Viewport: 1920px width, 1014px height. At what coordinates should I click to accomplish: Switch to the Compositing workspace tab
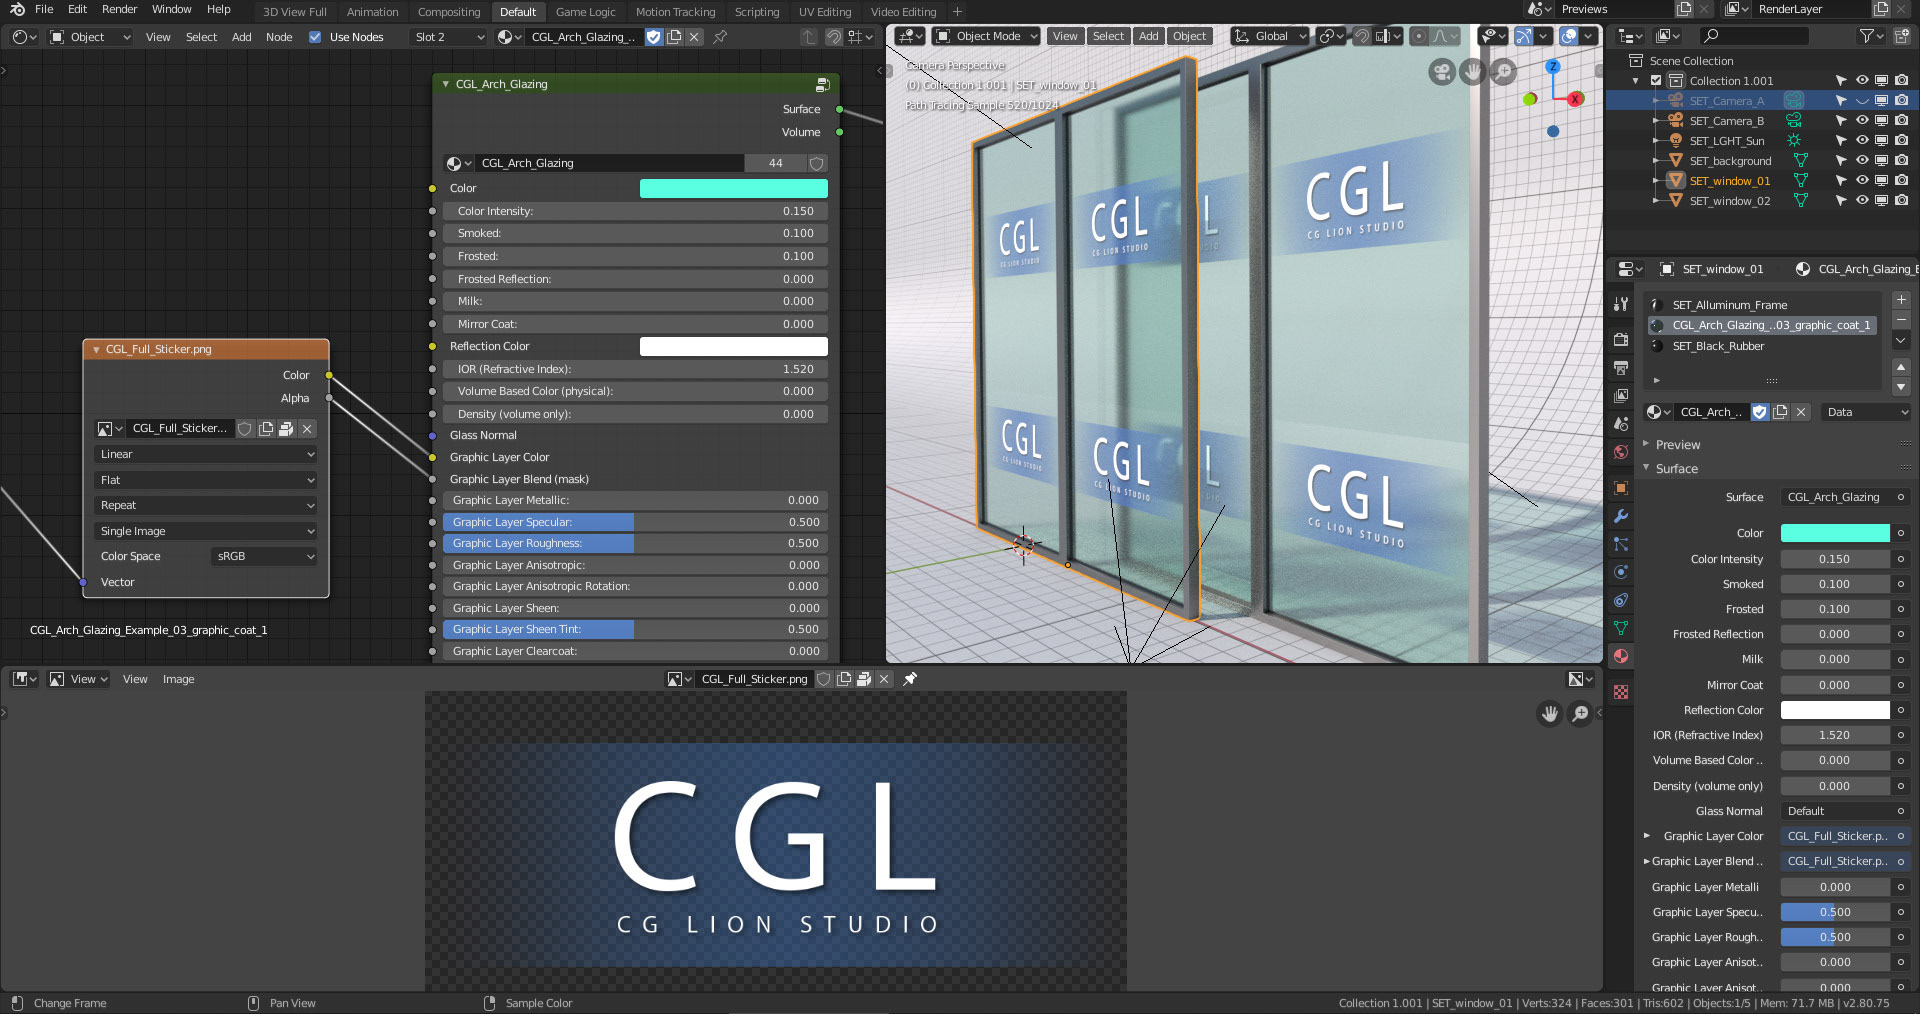[449, 12]
